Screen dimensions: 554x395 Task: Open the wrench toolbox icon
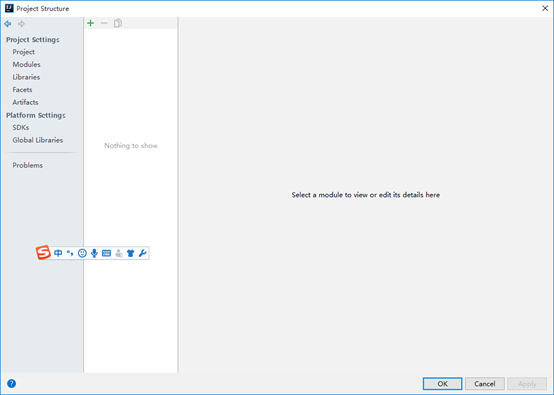click(143, 253)
